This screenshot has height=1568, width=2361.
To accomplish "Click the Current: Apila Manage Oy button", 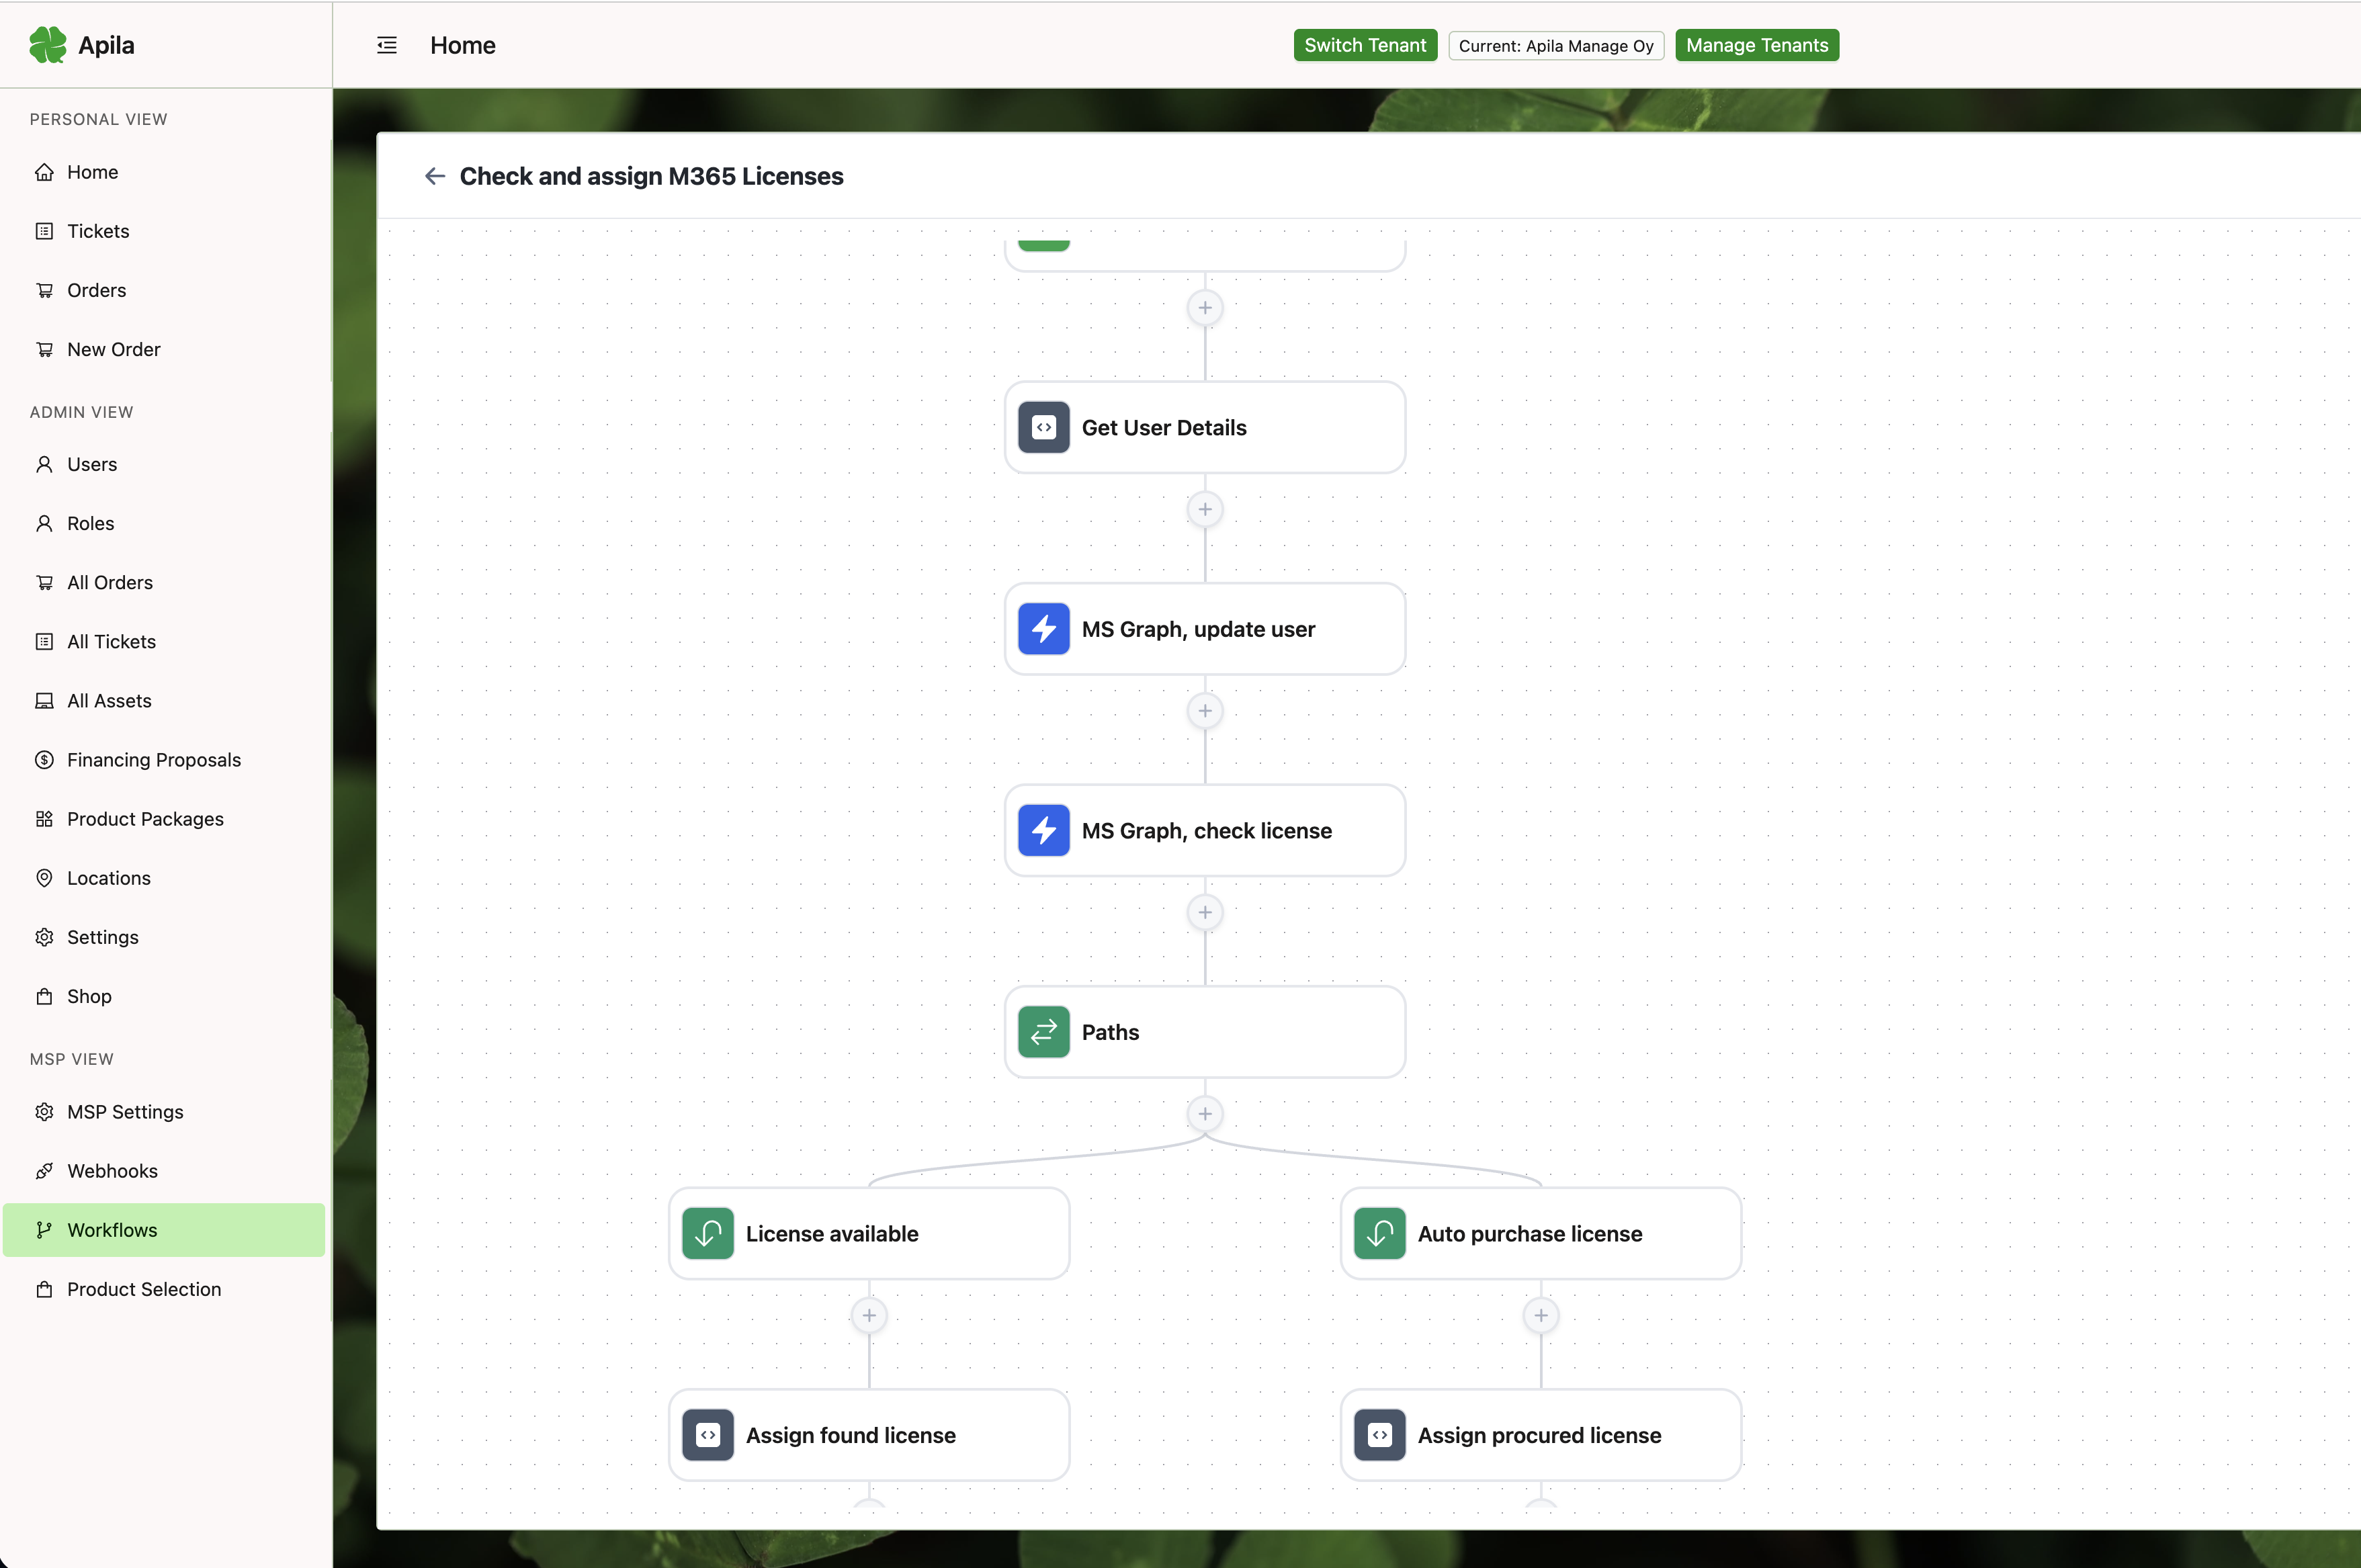I will (1554, 45).
